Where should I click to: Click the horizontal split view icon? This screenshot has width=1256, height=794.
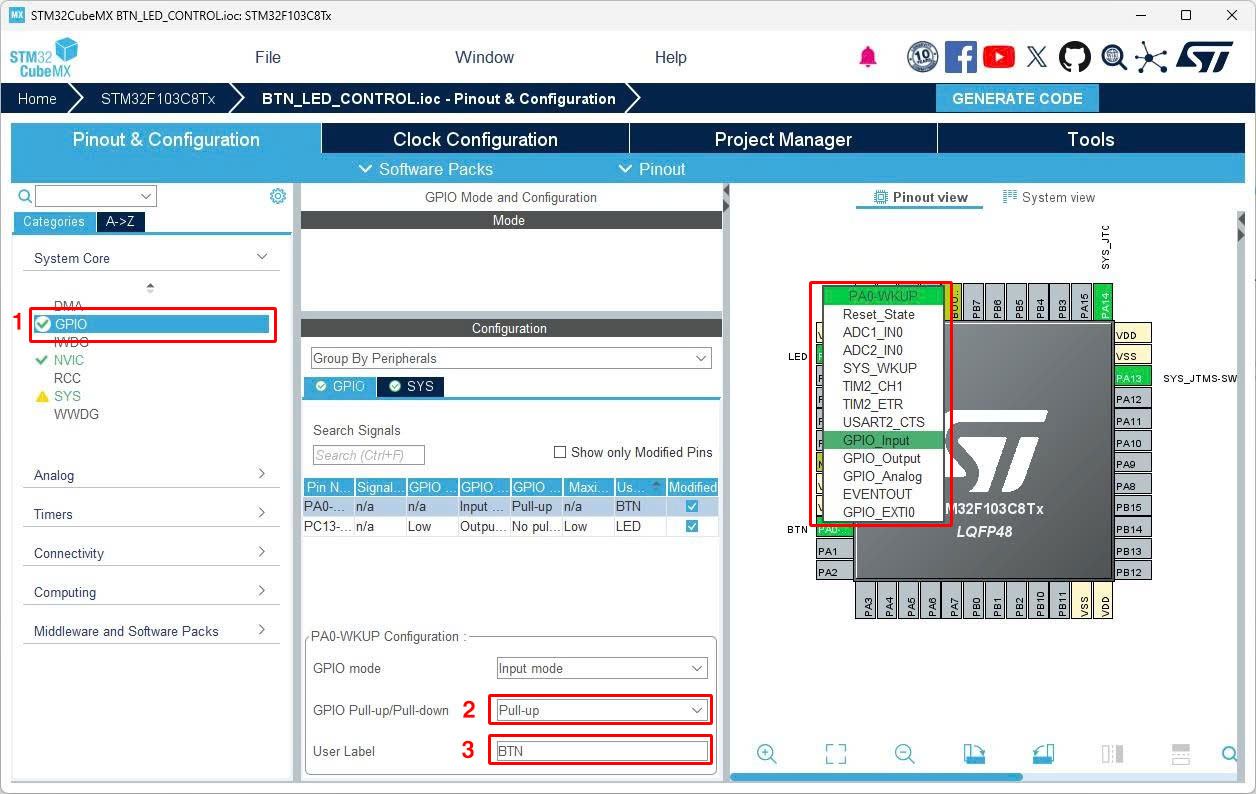[1180, 754]
